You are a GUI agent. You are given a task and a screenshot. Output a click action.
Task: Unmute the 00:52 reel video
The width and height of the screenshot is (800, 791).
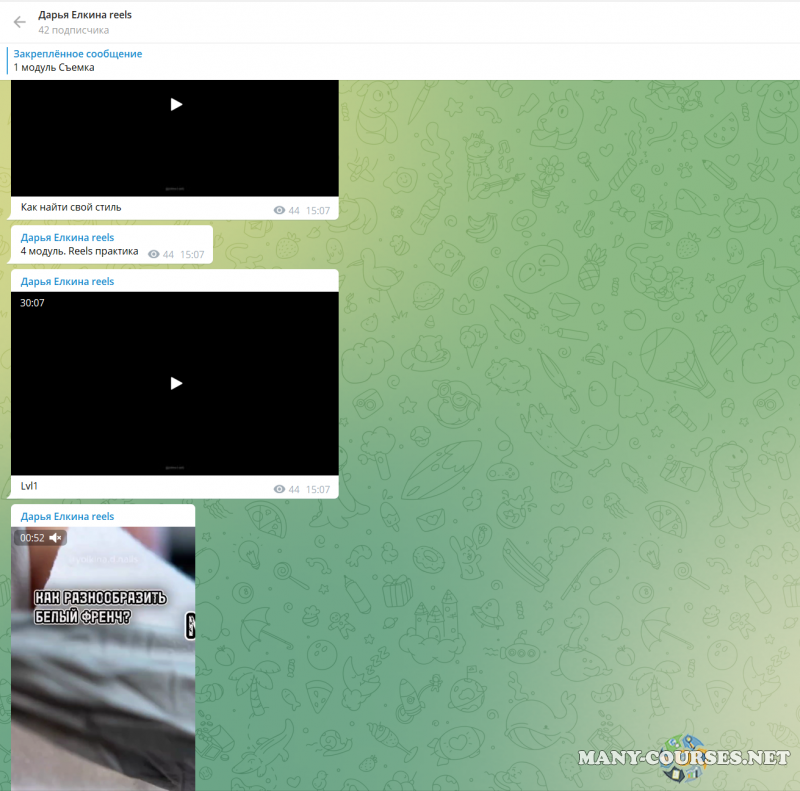click(56, 538)
